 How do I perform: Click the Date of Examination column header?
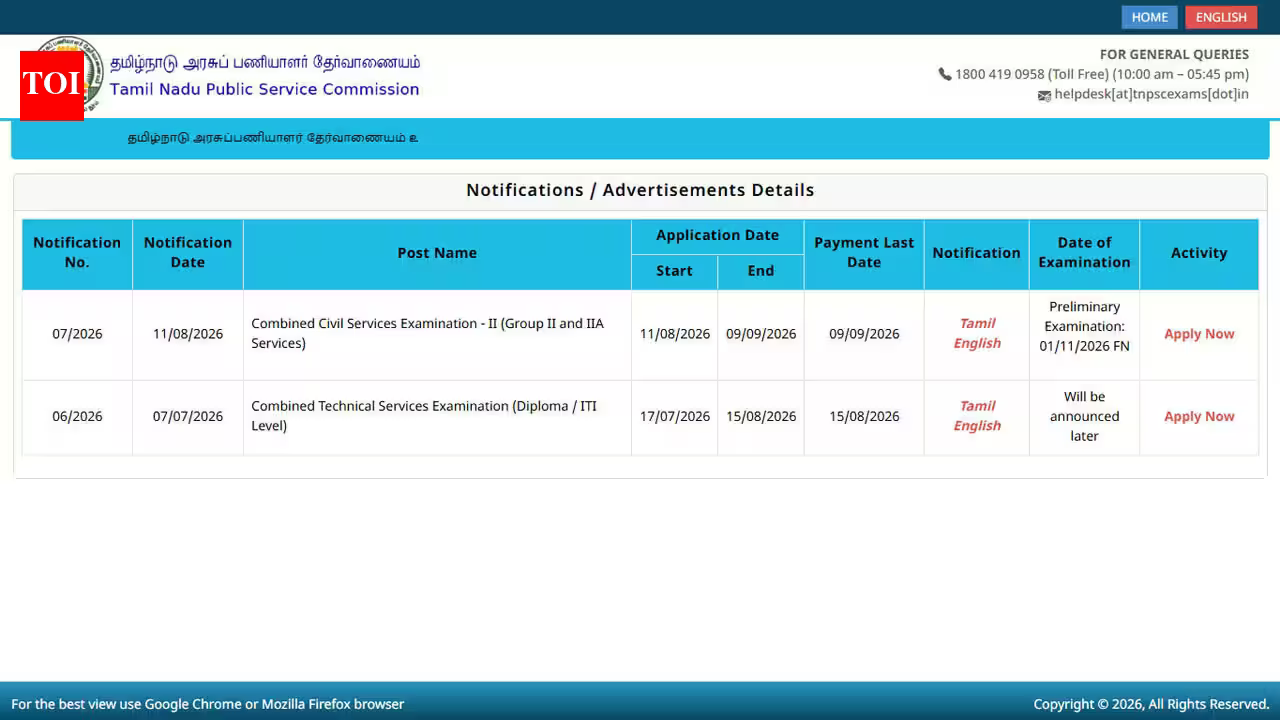tap(1084, 252)
